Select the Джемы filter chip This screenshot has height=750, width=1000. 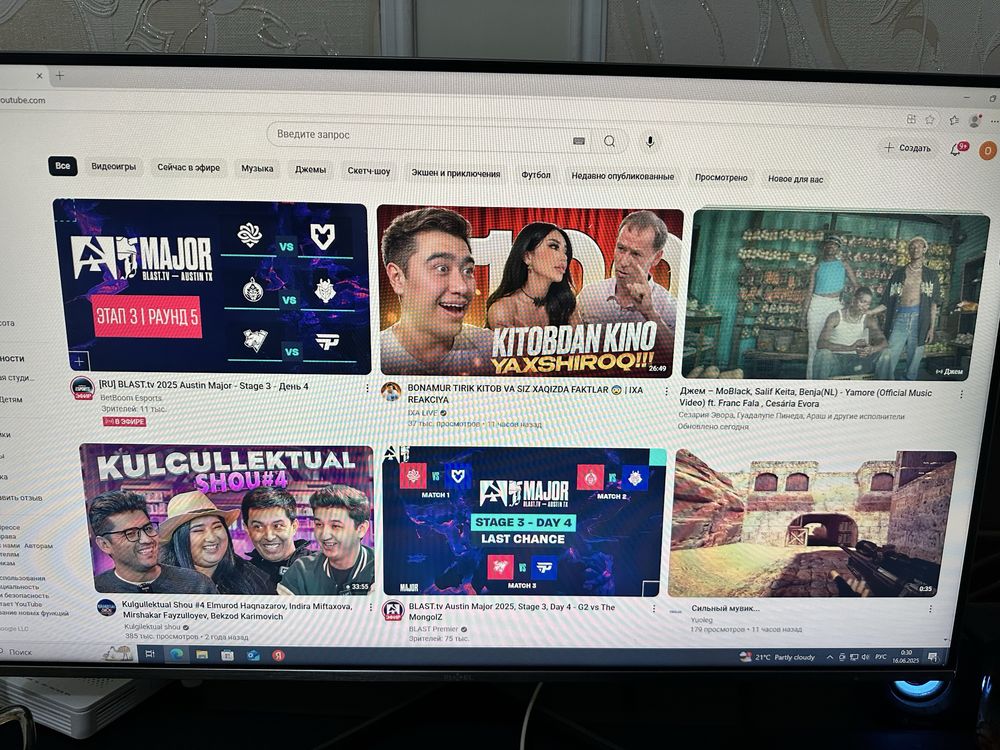coord(311,170)
